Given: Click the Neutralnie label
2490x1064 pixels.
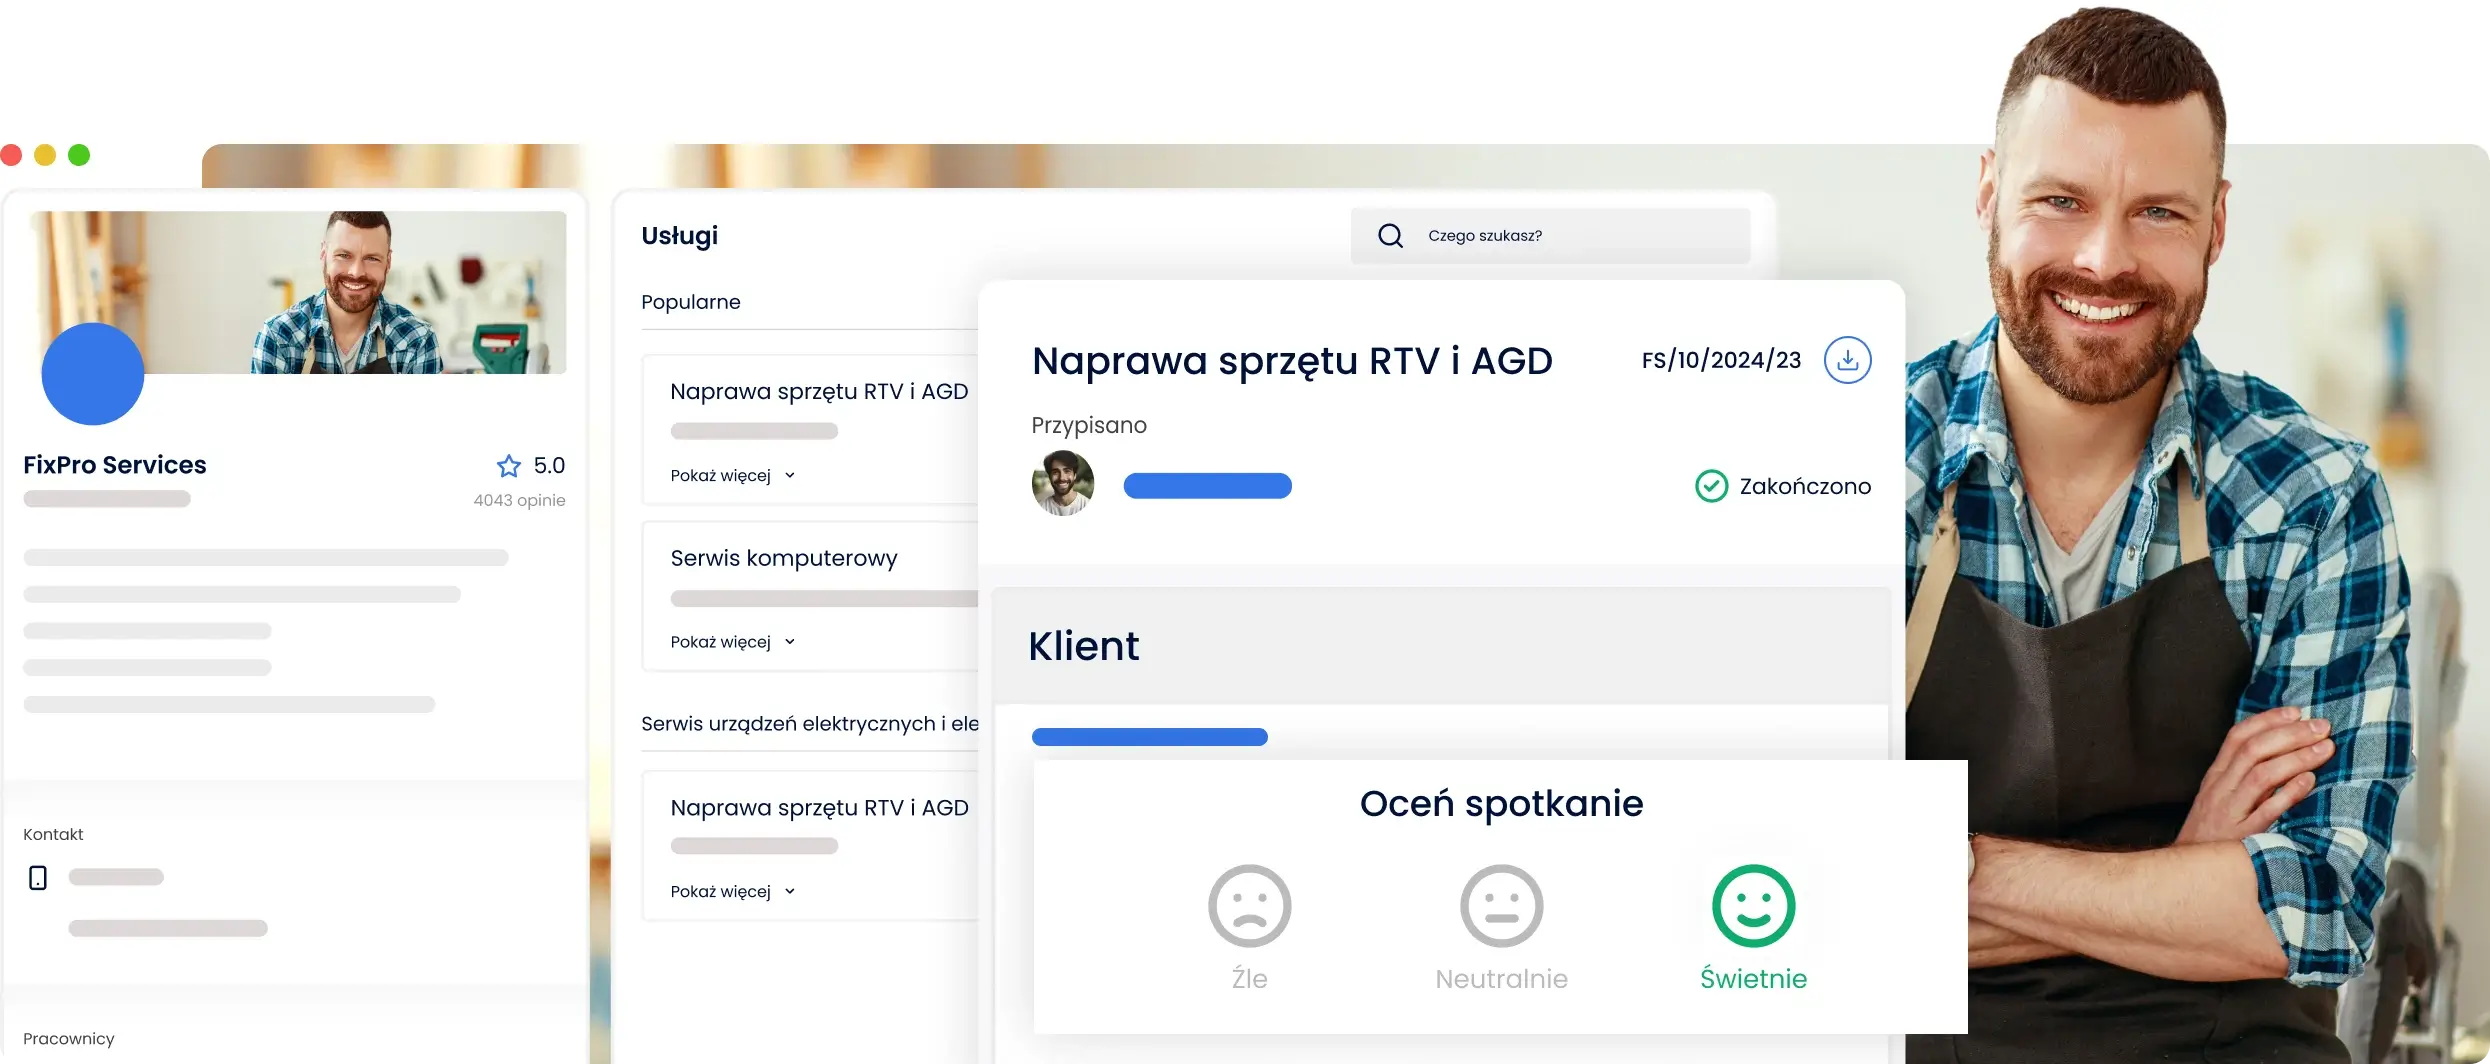Looking at the screenshot, I should coord(1501,979).
